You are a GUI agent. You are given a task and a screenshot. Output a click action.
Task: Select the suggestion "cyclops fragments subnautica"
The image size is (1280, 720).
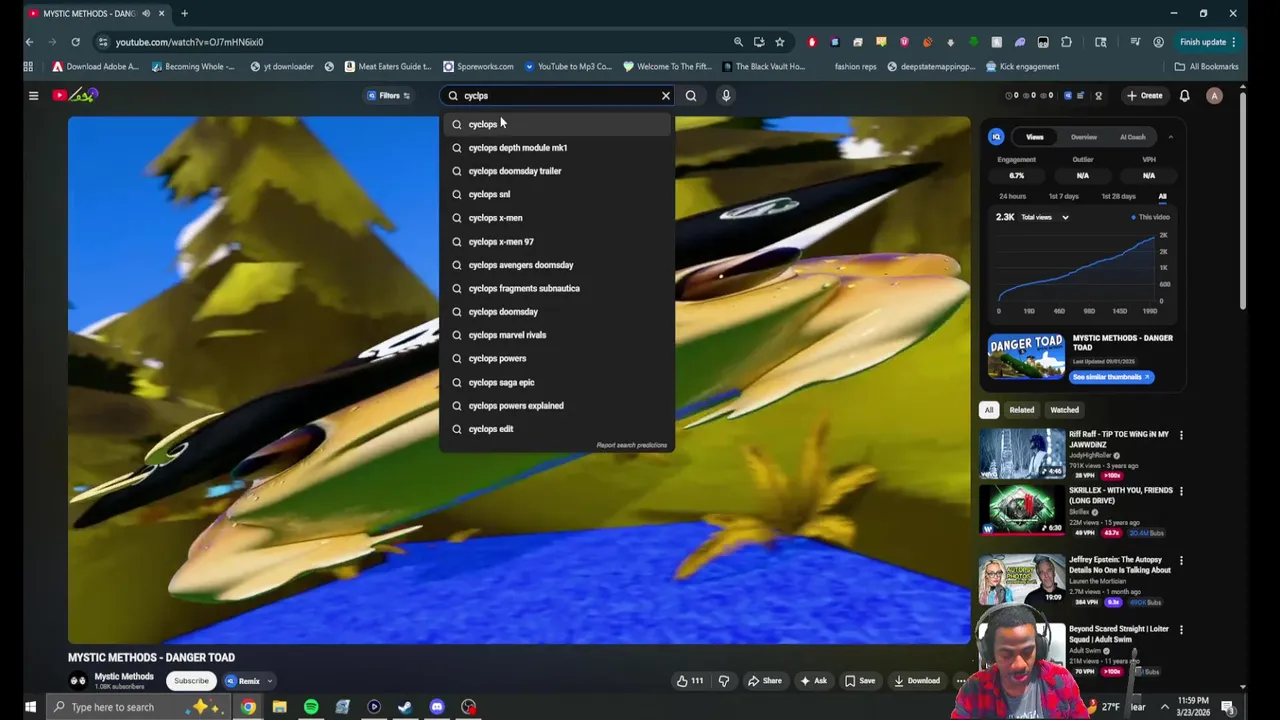[557, 288]
